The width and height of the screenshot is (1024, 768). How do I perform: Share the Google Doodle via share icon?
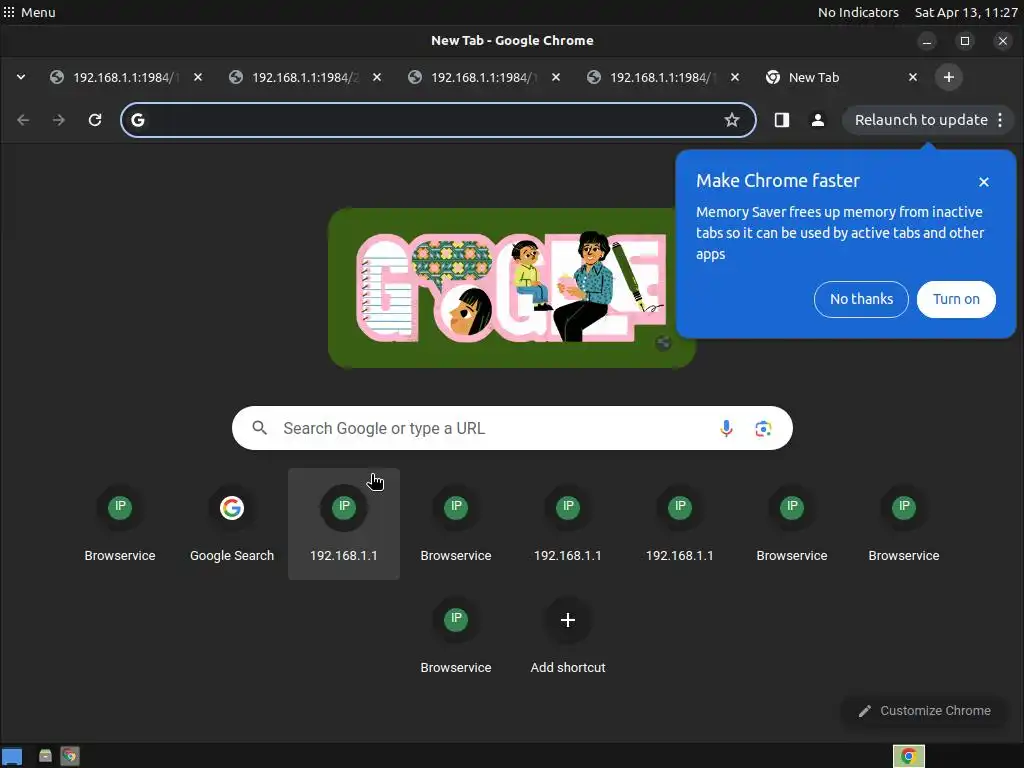[663, 343]
